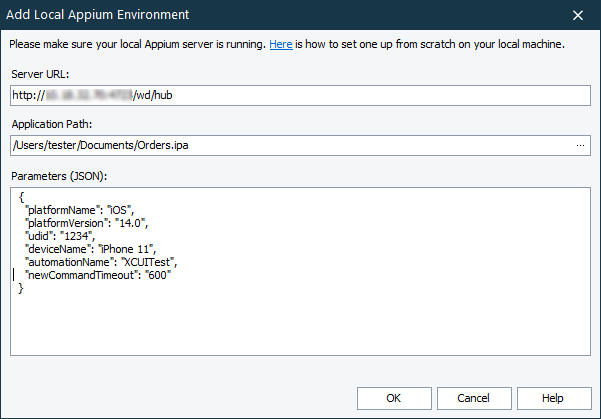Click the closing brace in JSON parameters

click(21, 288)
